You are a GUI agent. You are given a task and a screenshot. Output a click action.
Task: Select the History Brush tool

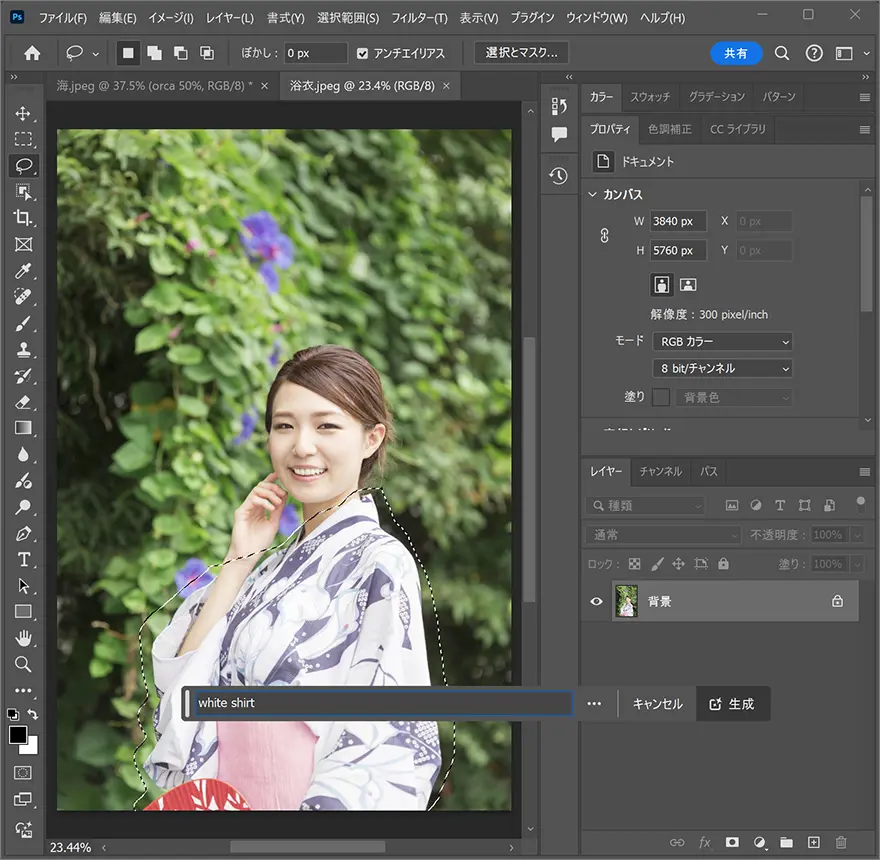pyautogui.click(x=23, y=376)
